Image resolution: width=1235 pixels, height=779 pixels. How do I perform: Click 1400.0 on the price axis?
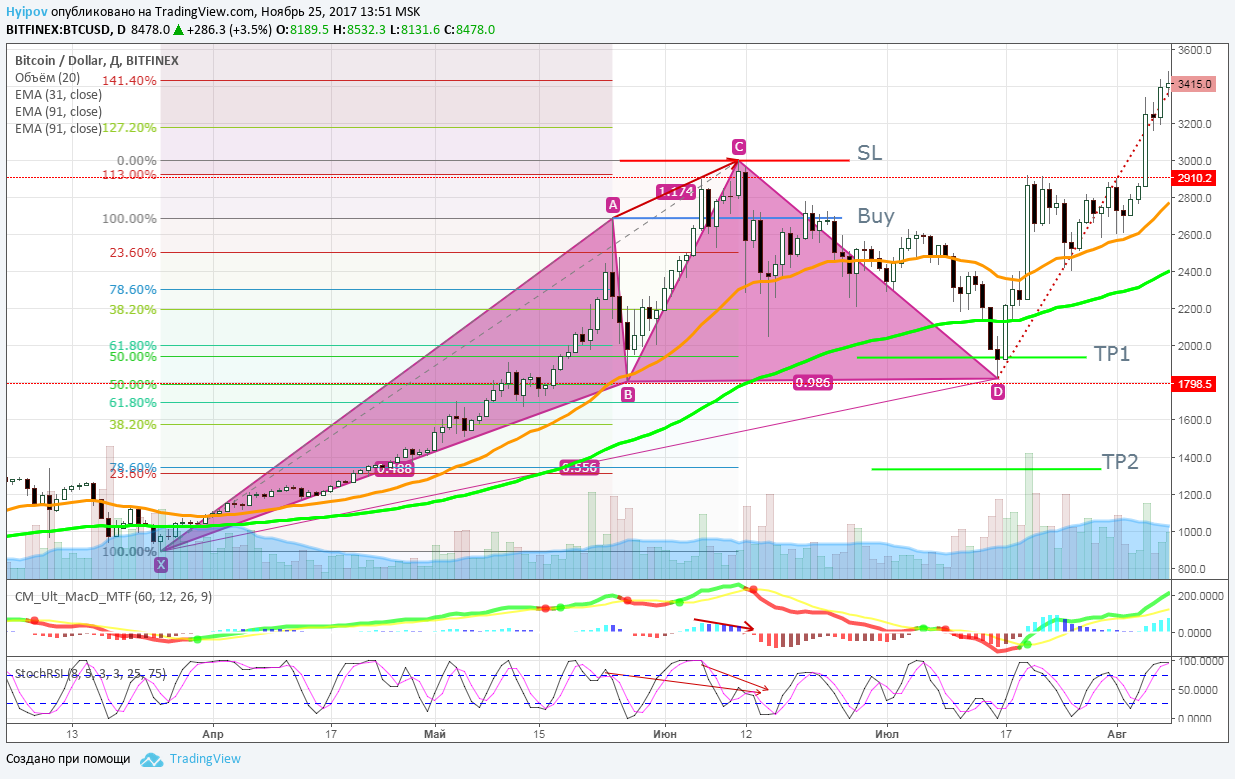pos(1195,458)
